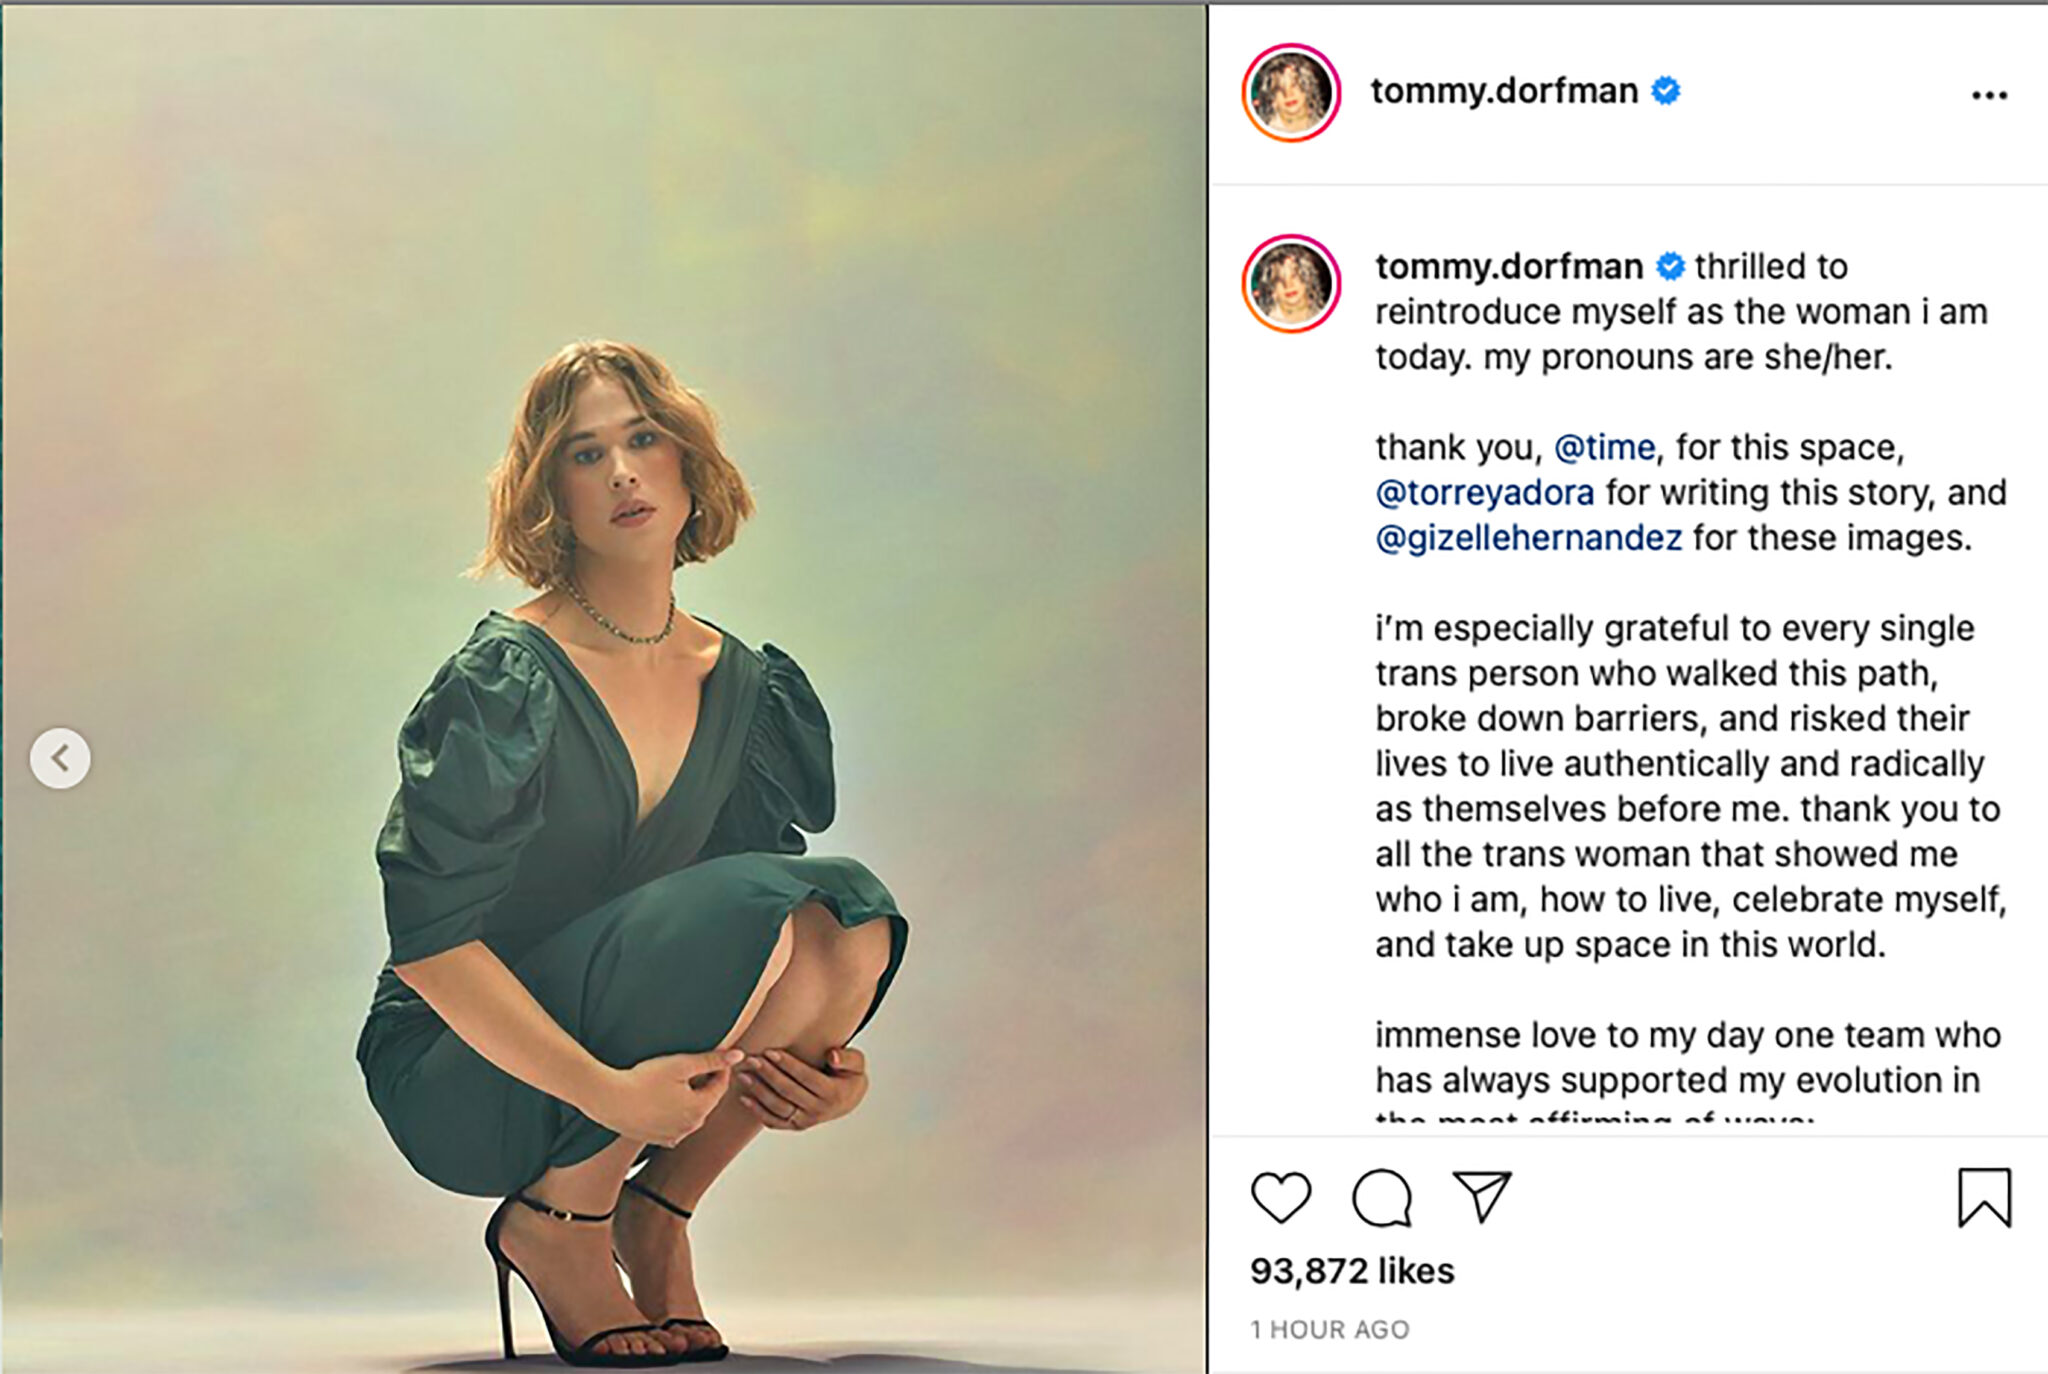The width and height of the screenshot is (2048, 1374).
Task: Open the @time tagged account link
Action: pyautogui.click(x=1608, y=446)
